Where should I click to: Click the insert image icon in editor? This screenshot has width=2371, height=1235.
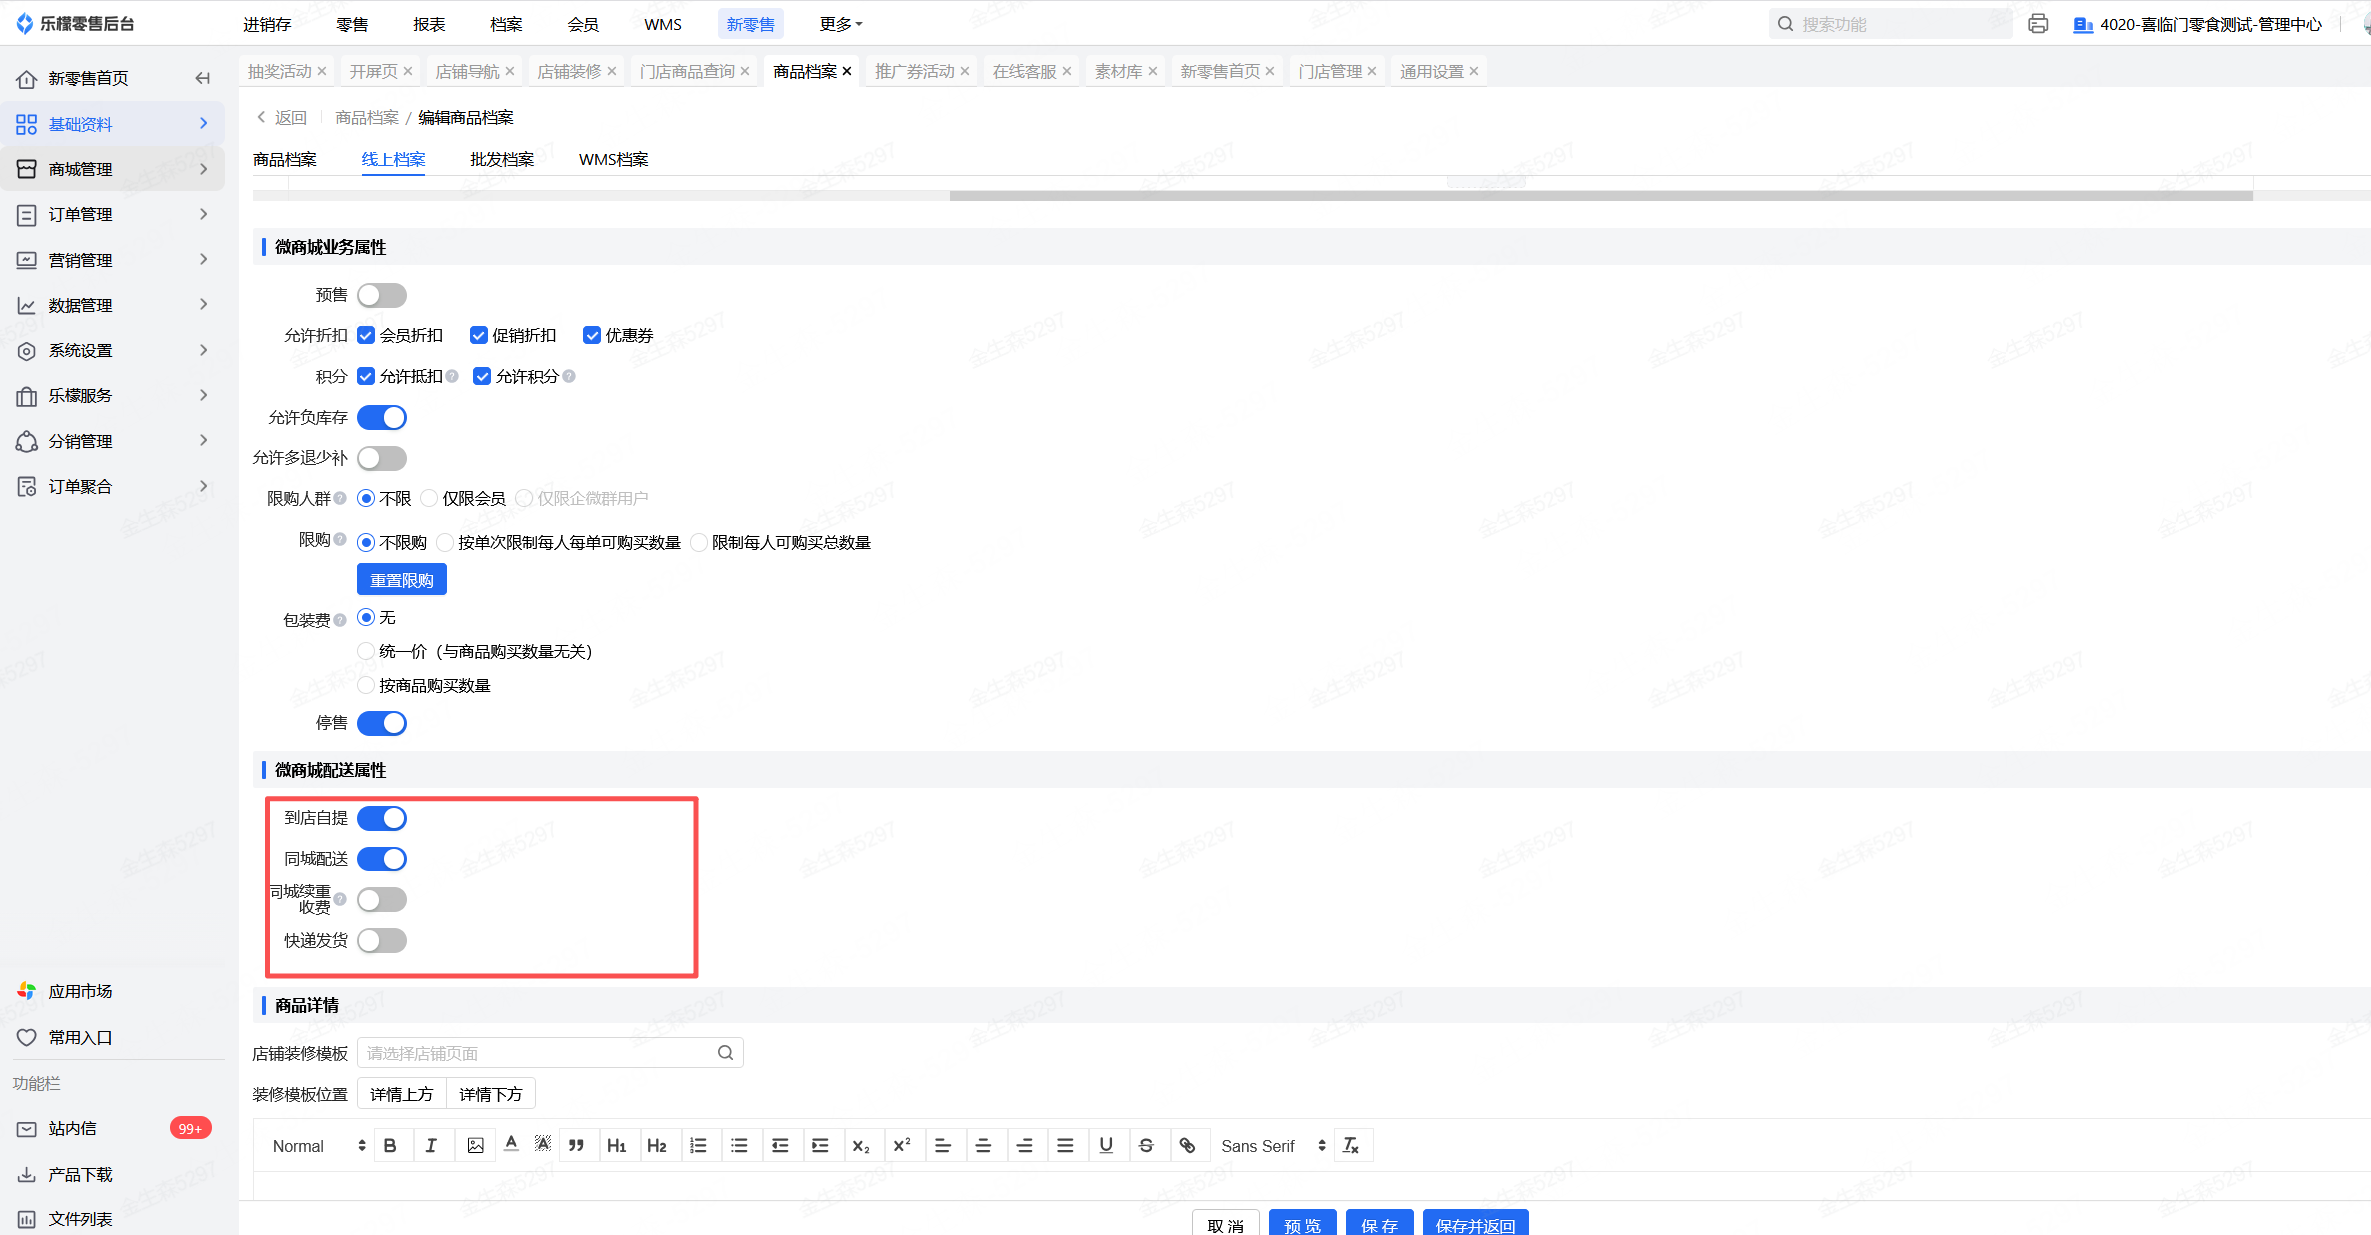pos(475,1146)
